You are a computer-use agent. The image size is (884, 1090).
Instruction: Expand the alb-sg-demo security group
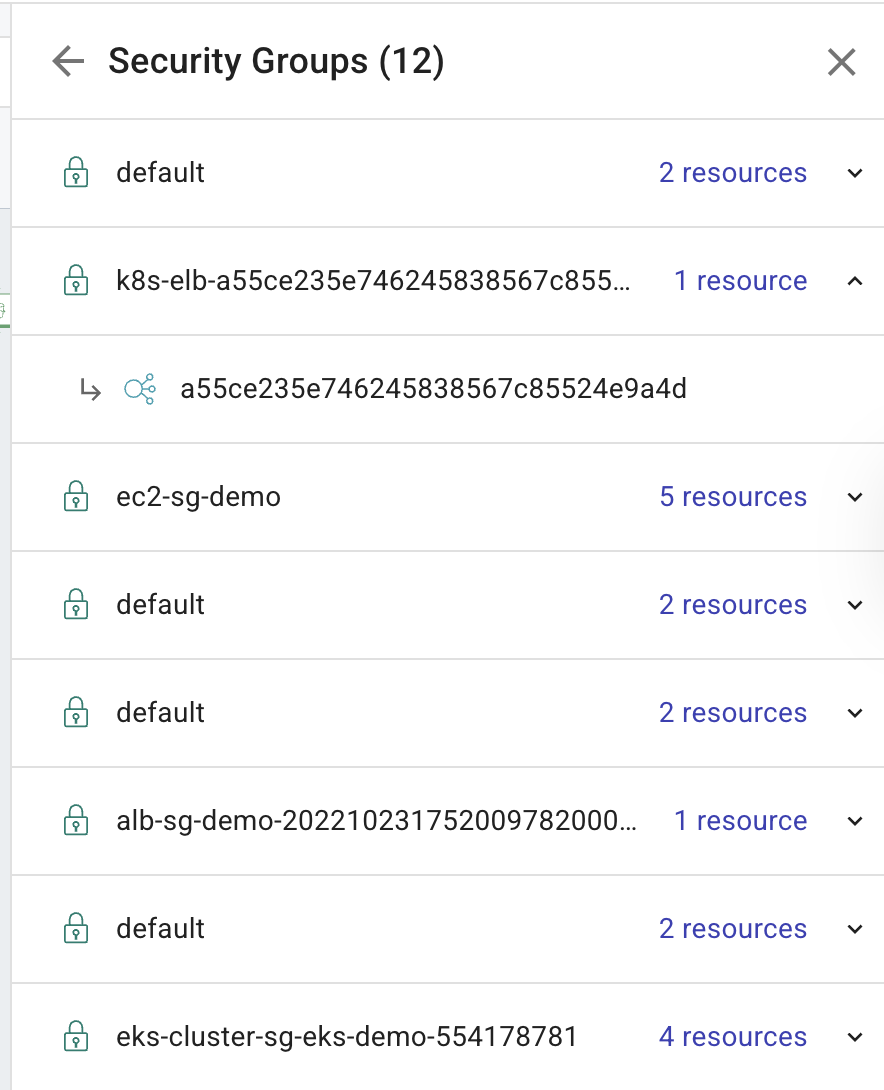tap(855, 821)
